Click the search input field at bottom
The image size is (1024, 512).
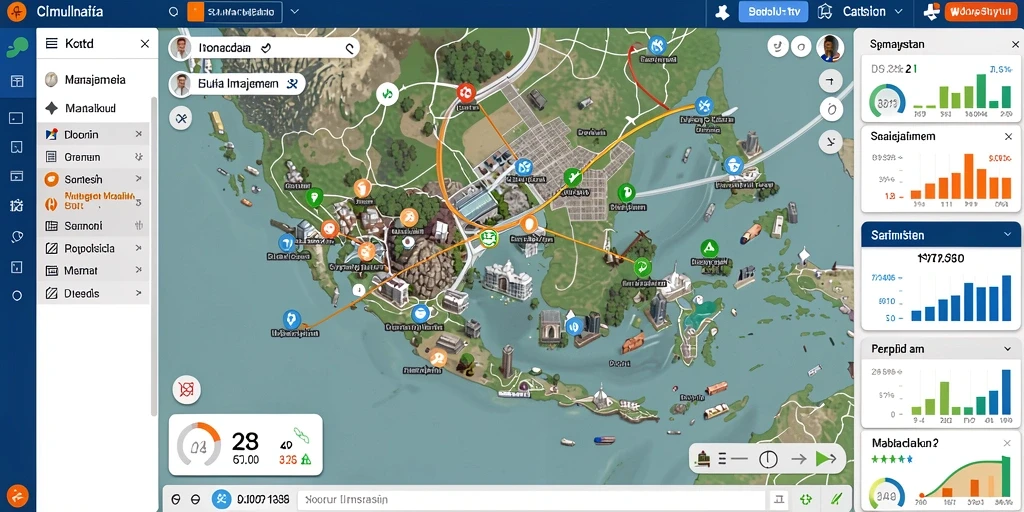531,500
